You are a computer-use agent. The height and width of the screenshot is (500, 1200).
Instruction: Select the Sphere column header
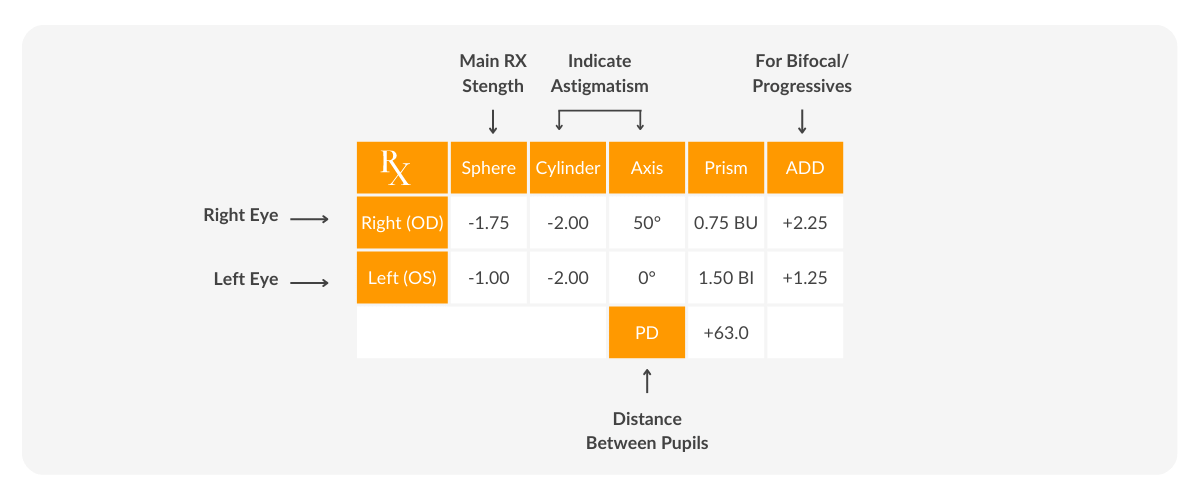[x=489, y=167]
